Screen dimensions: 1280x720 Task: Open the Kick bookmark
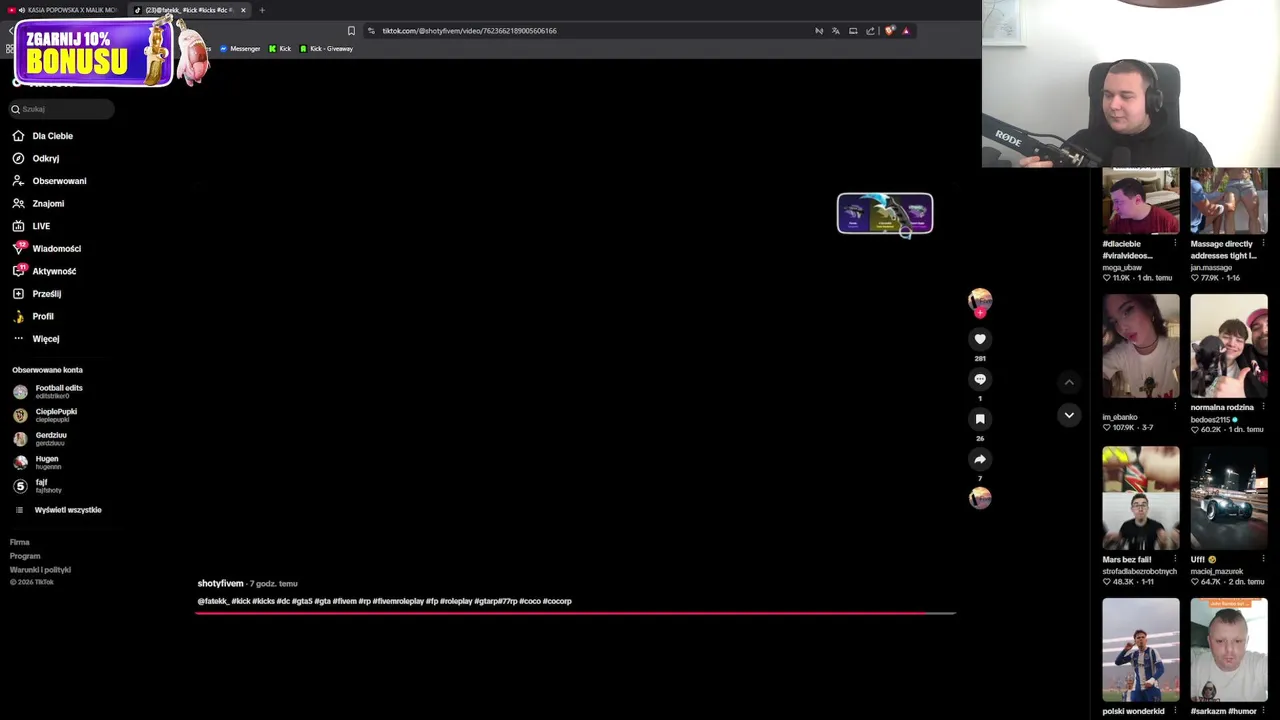point(280,49)
